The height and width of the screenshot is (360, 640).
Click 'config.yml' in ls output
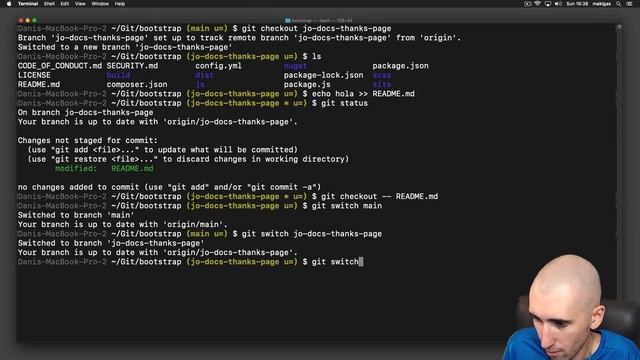218,66
